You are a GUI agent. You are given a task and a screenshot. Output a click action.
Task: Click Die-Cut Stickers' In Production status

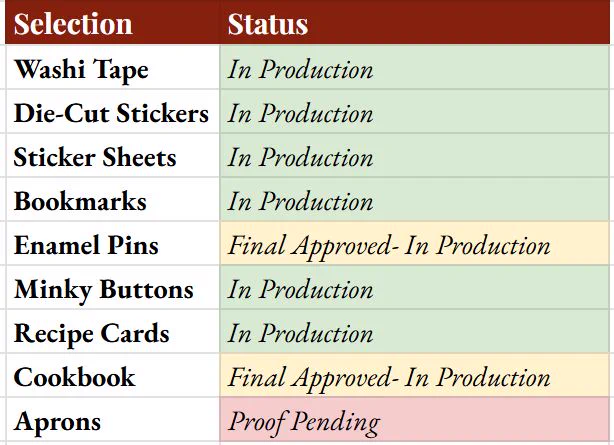tap(415, 111)
